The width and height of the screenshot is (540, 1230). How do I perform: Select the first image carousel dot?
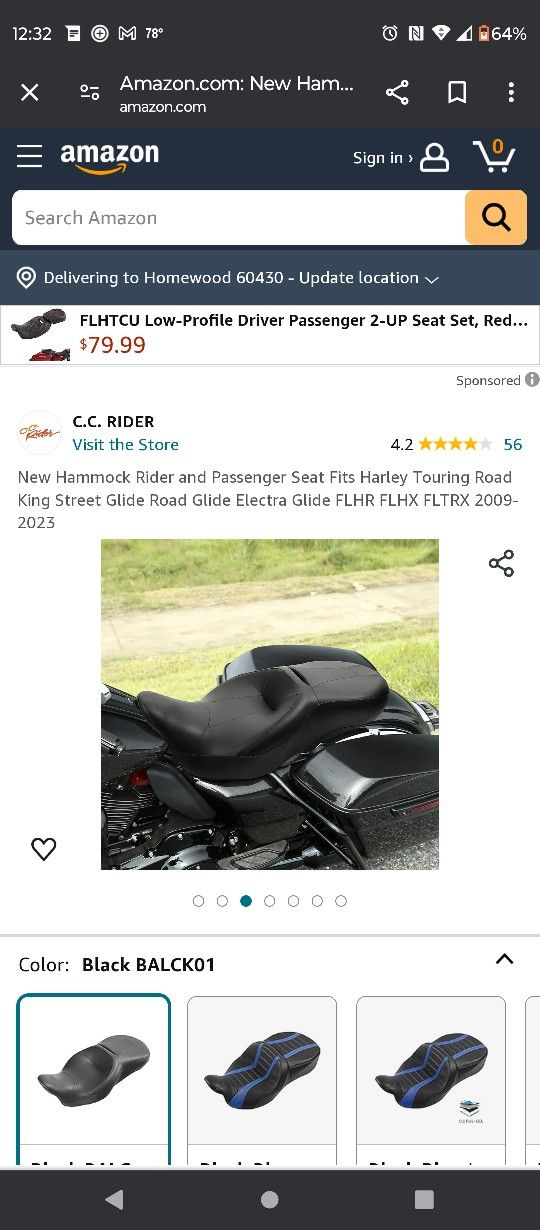[198, 901]
